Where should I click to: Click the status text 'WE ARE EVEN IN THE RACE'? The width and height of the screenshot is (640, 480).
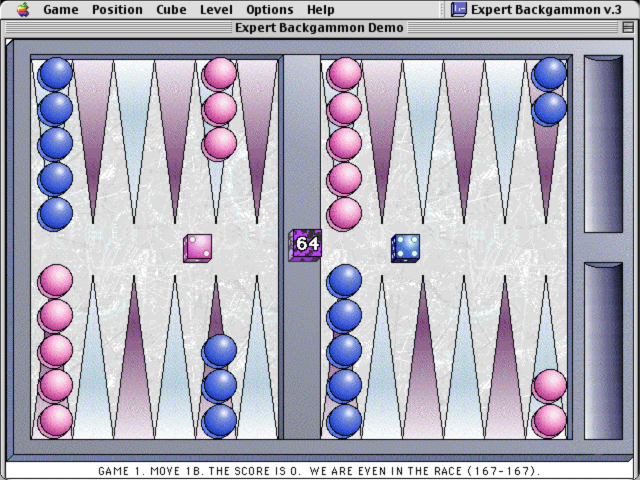(385, 471)
